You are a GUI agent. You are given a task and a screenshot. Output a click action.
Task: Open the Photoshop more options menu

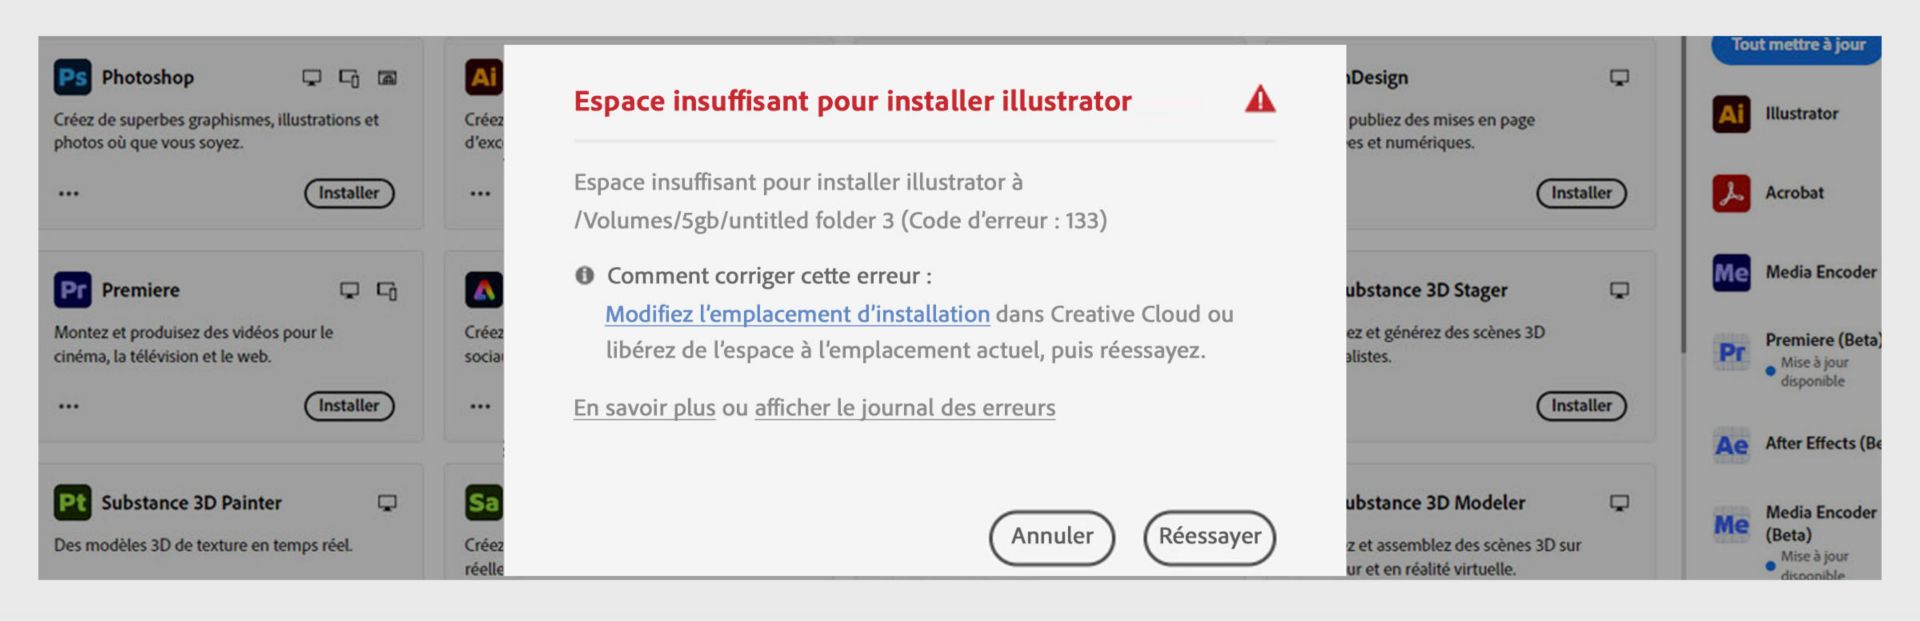[x=68, y=193]
